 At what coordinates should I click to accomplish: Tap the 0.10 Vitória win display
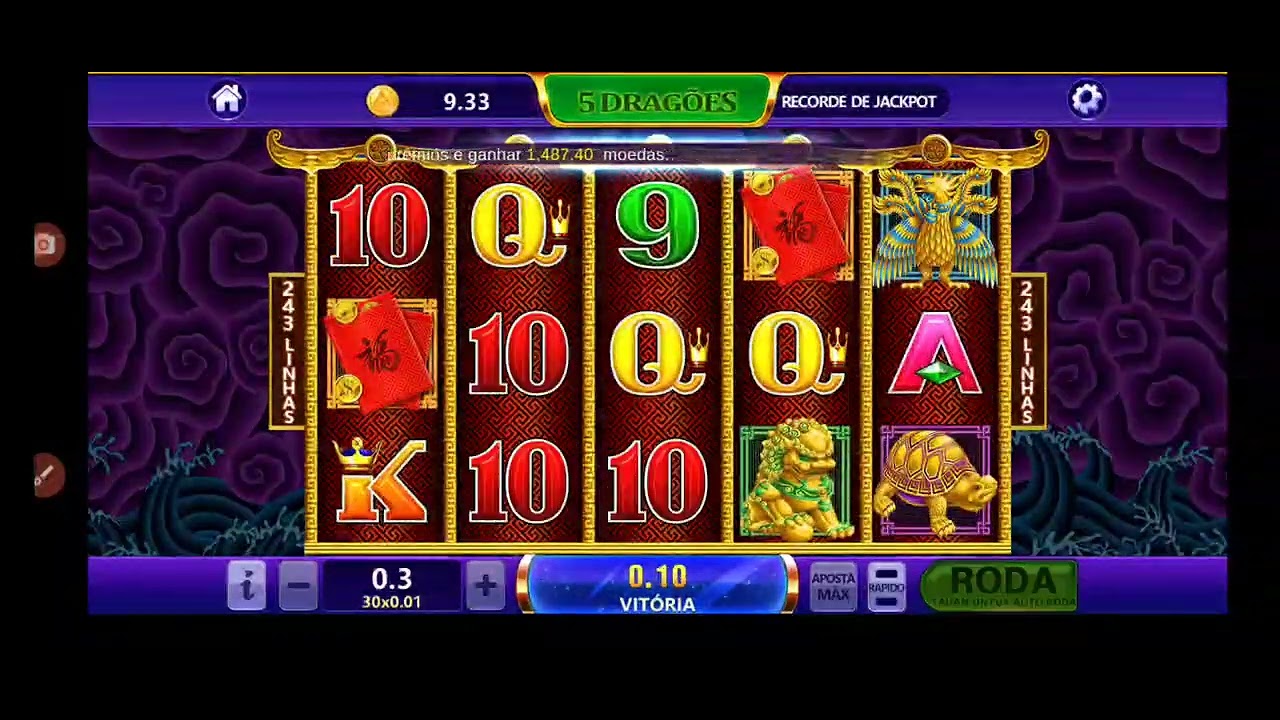pyautogui.click(x=657, y=587)
